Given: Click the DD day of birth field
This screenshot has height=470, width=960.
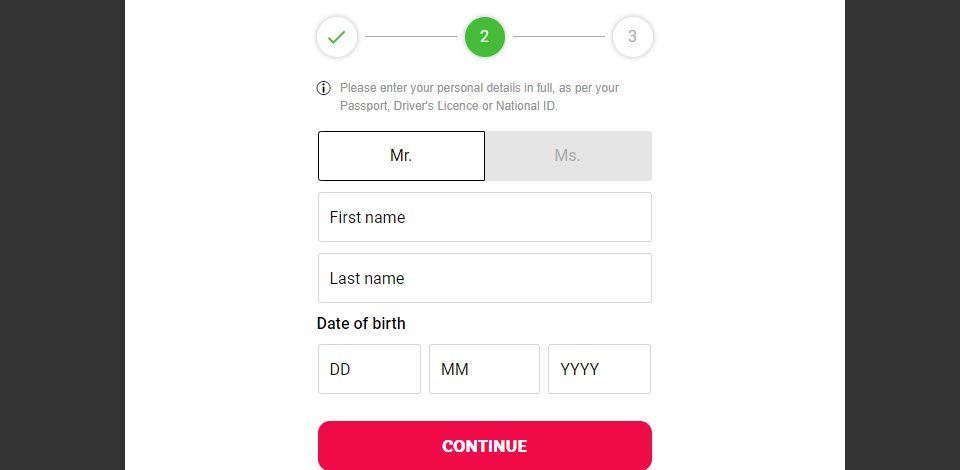Looking at the screenshot, I should point(369,369).
